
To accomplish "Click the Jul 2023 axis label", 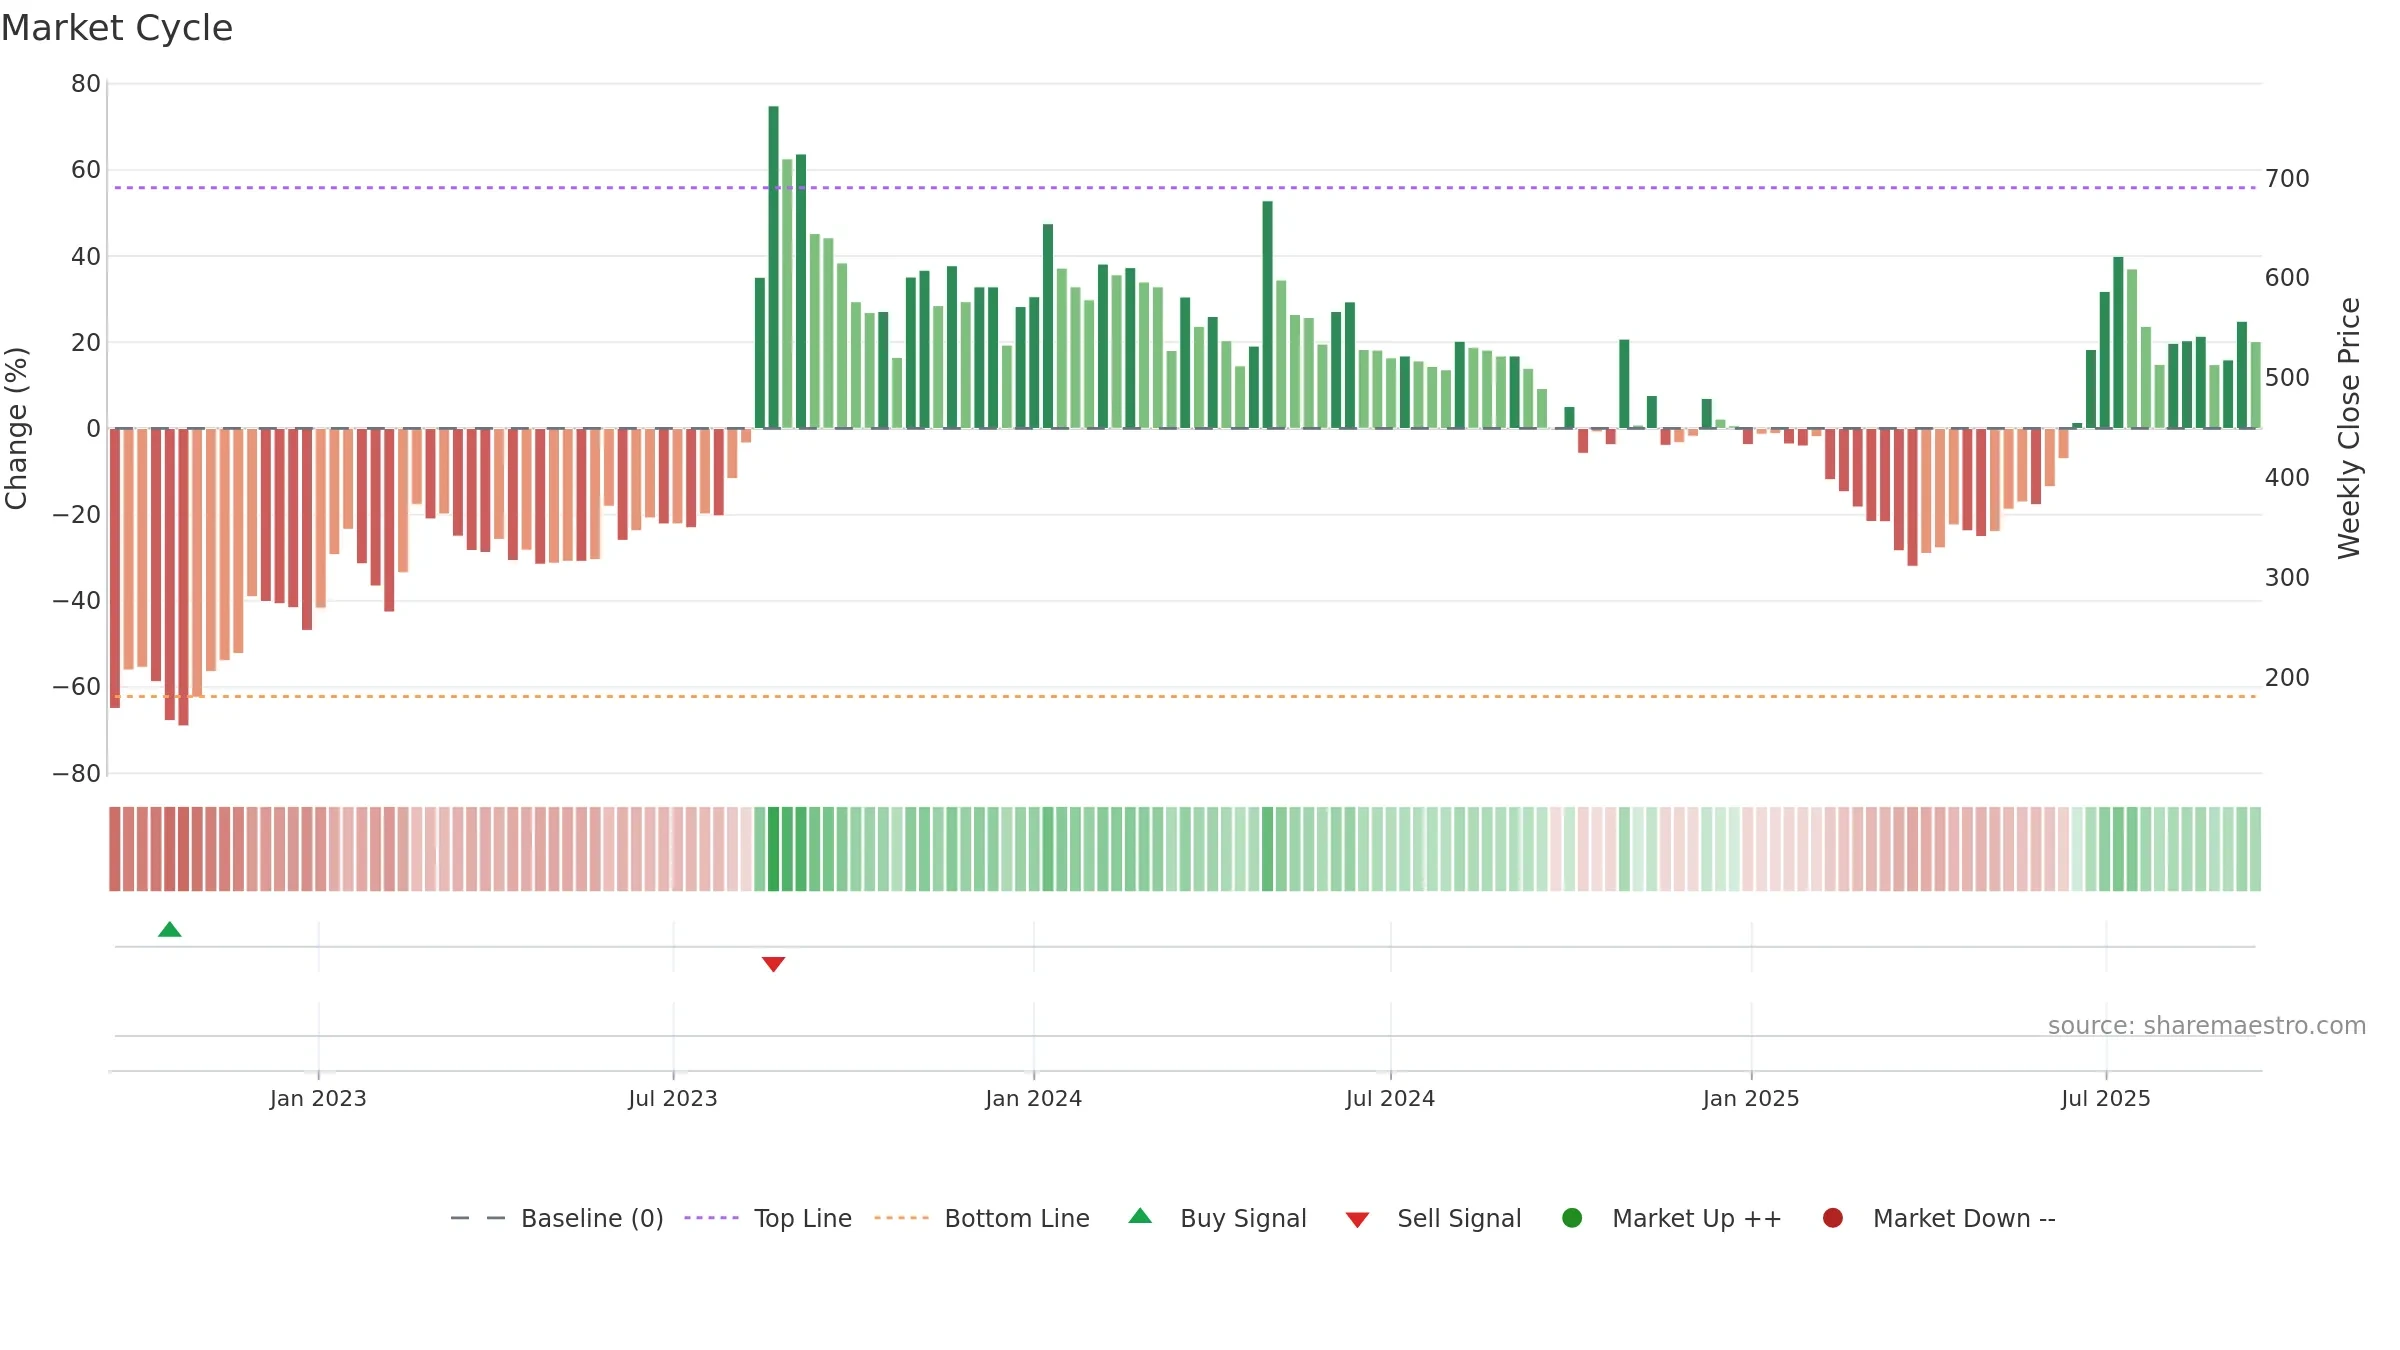I will point(673,1099).
